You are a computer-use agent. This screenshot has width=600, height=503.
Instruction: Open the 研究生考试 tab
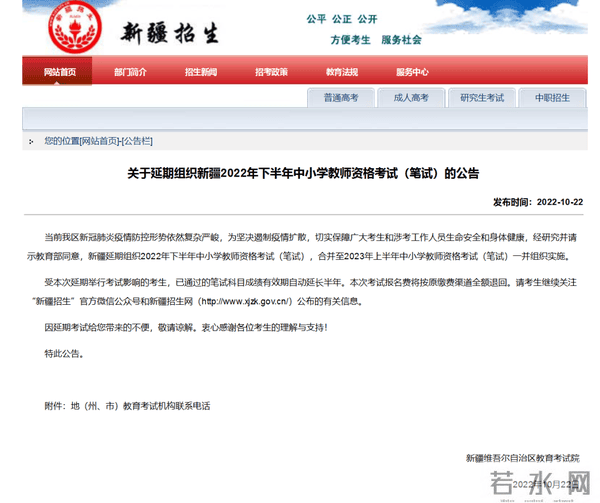tap(482, 98)
